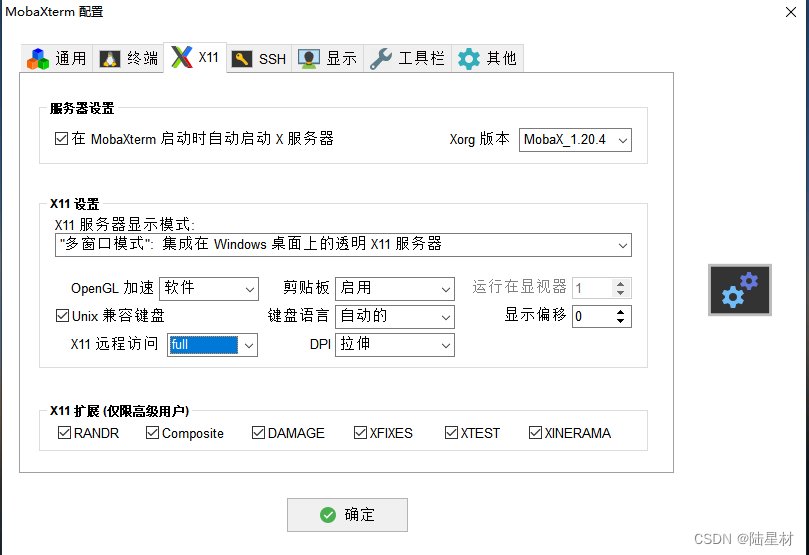Viewport: 809px width, 555px height.
Task: Click the penguin icon on 终端 tab
Action: (109, 59)
